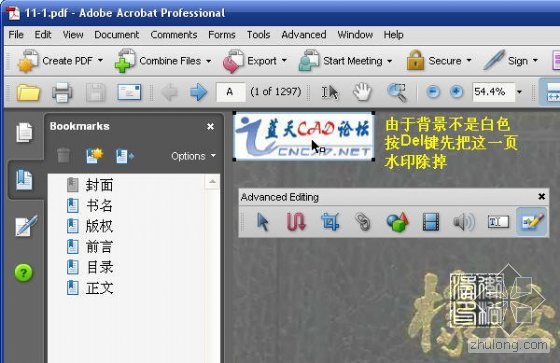Select the 版权 bookmark
The width and height of the screenshot is (560, 363).
(x=99, y=227)
